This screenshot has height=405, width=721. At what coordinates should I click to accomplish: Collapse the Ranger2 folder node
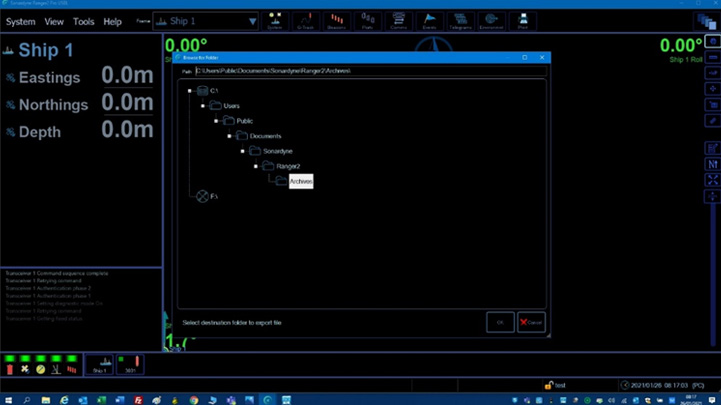coord(256,166)
